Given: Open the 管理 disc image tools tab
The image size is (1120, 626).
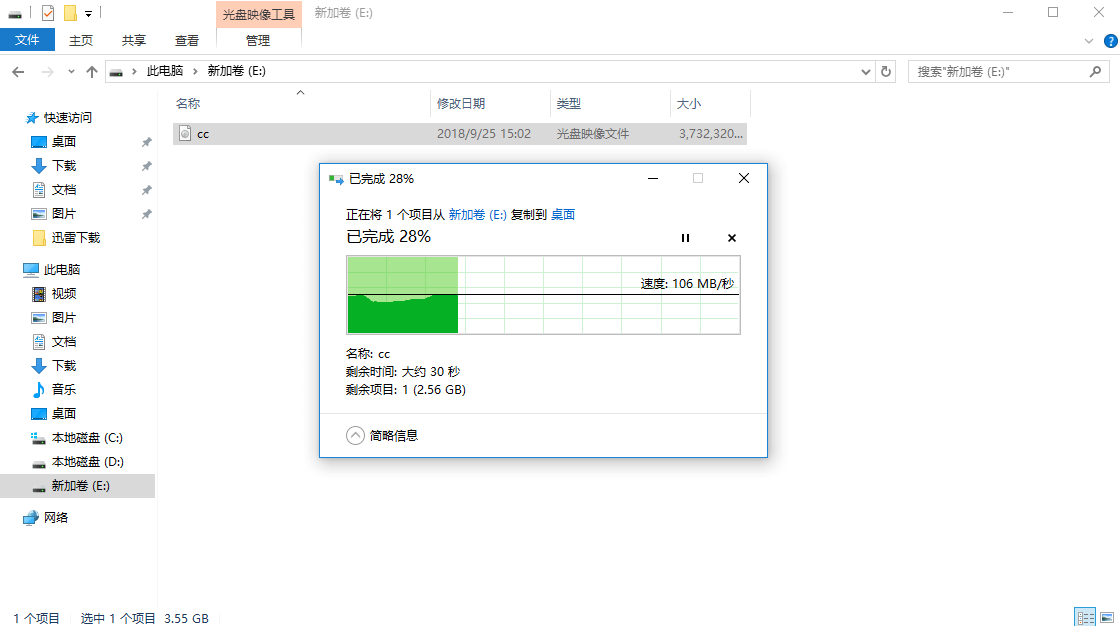Looking at the screenshot, I should coord(258,41).
